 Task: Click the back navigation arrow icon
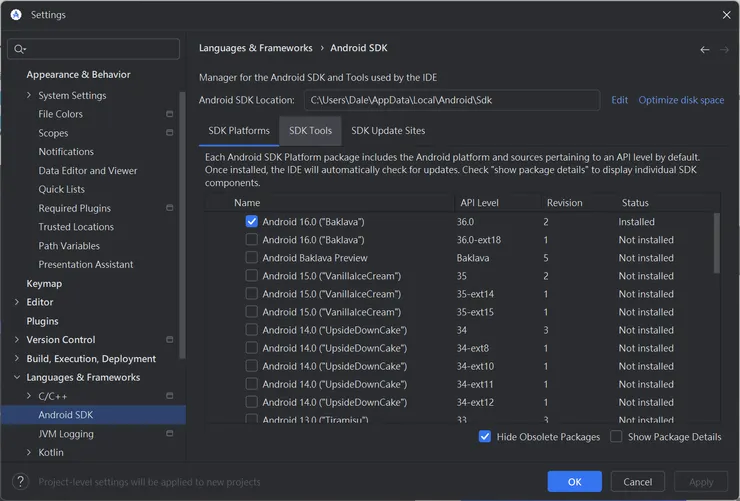pyautogui.click(x=705, y=49)
